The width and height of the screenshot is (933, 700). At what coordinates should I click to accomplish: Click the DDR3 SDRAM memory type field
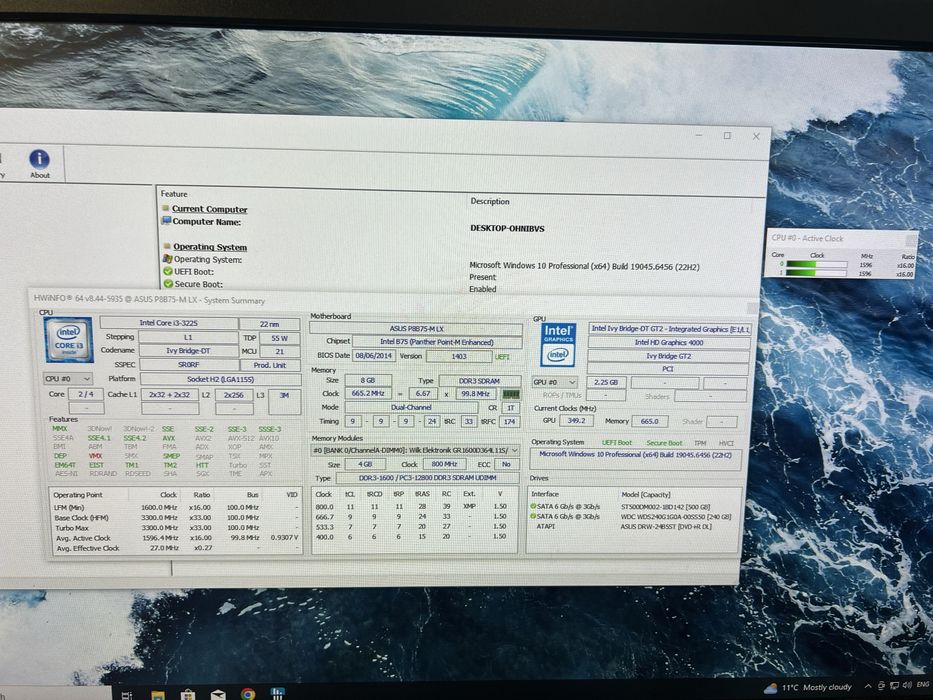480,381
